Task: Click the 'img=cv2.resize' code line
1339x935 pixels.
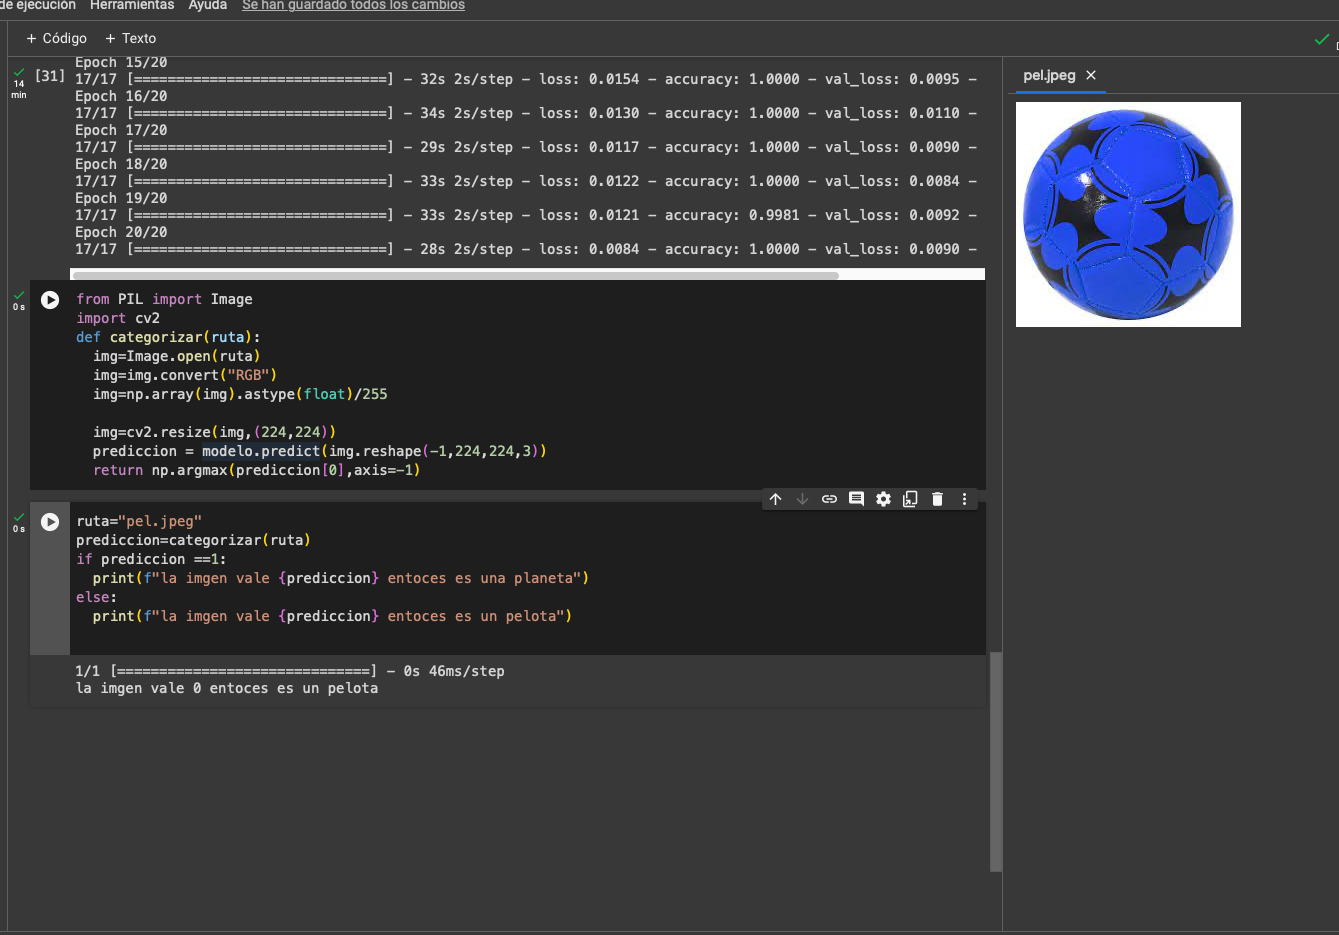Action: [215, 432]
